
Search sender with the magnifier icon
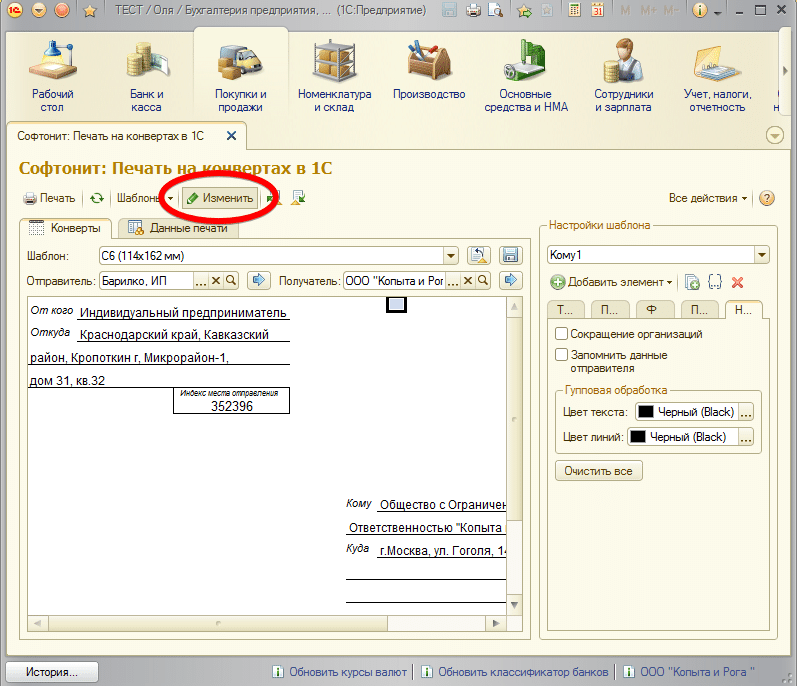click(x=230, y=281)
